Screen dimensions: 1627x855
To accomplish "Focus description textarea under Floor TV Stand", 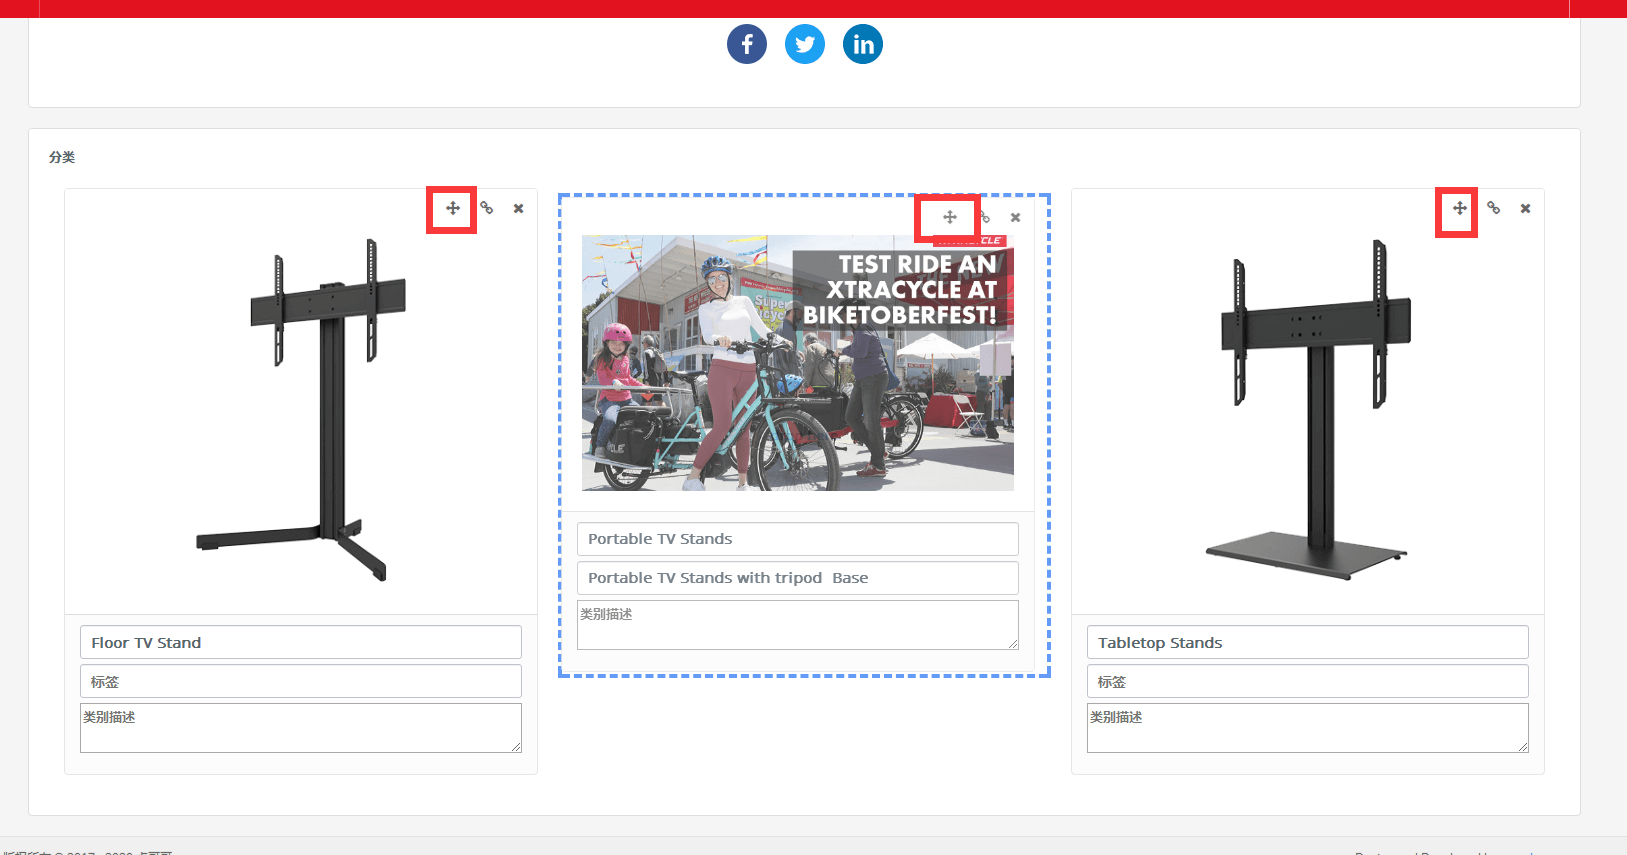I will click(x=301, y=728).
